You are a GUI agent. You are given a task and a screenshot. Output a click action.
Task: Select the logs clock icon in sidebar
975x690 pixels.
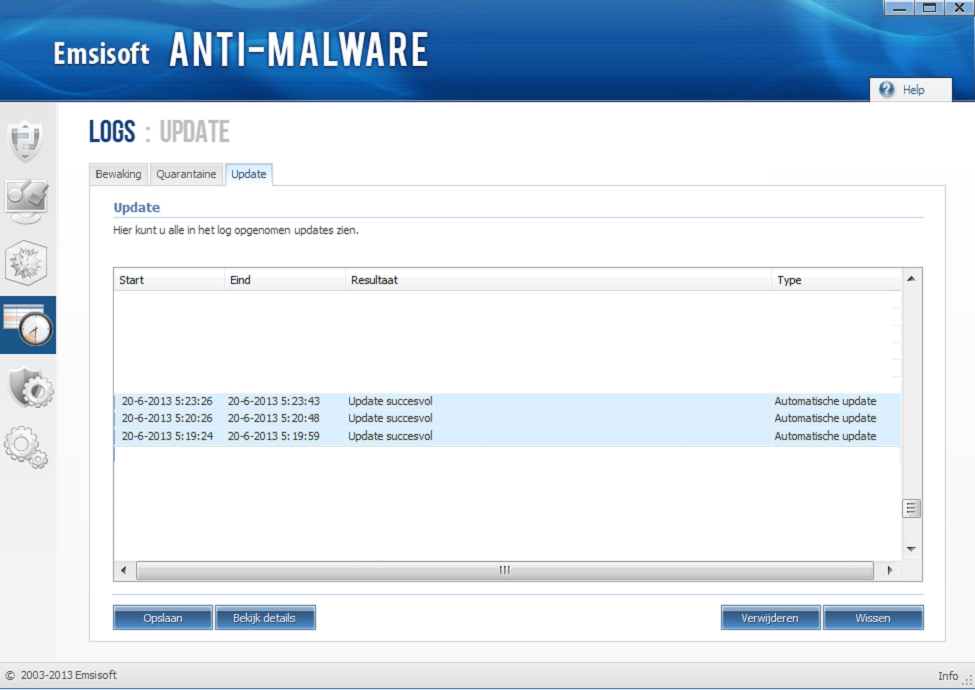(28, 325)
